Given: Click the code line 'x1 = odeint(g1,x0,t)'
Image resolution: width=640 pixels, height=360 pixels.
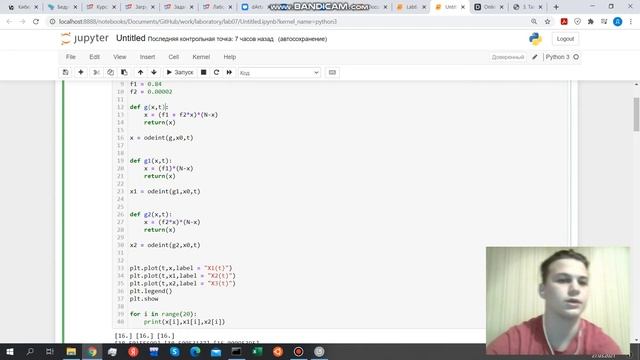Looking at the screenshot, I should 165,191.
